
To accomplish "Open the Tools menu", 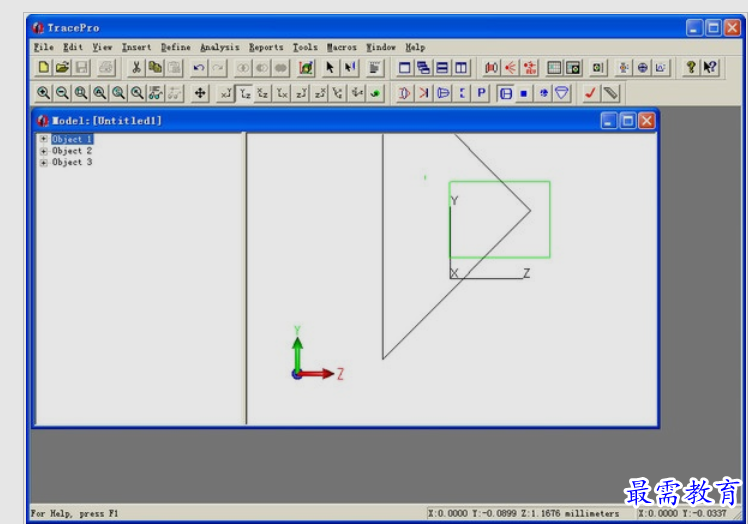I will click(x=305, y=47).
